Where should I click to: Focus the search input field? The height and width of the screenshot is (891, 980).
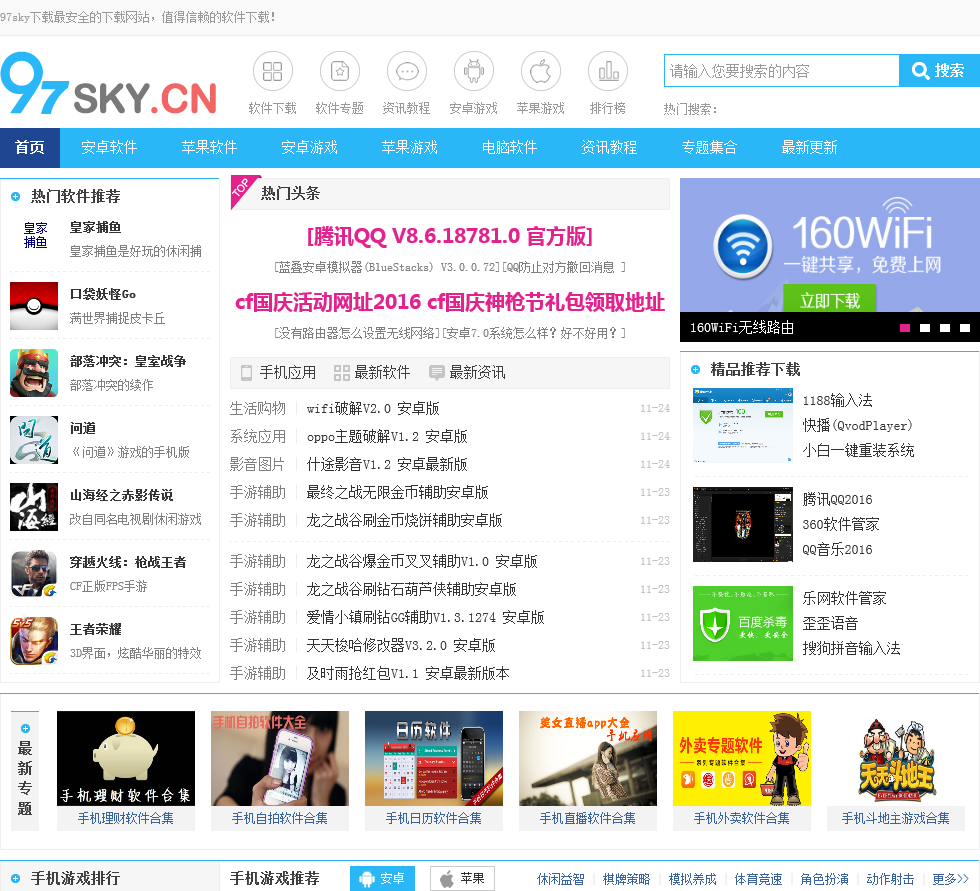pos(781,71)
